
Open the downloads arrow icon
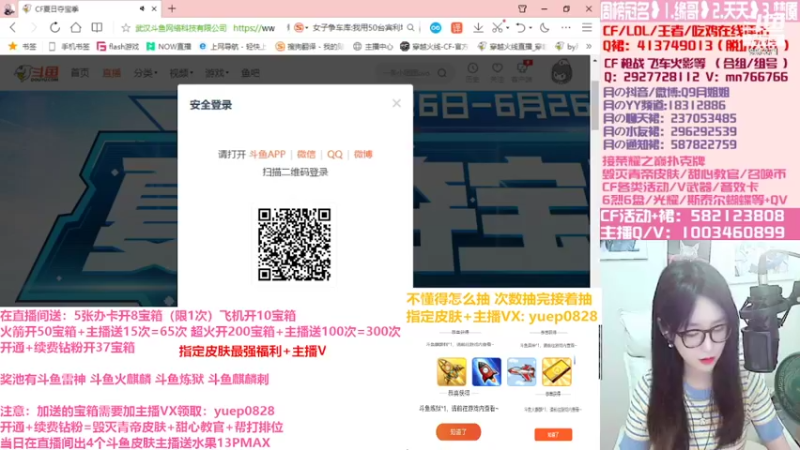tap(478, 28)
